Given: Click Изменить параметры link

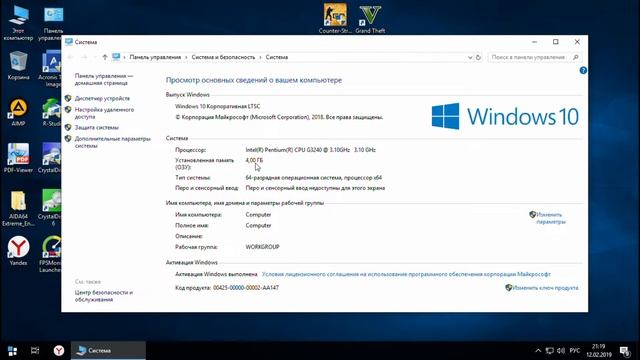Looking at the screenshot, I should click(x=551, y=218).
